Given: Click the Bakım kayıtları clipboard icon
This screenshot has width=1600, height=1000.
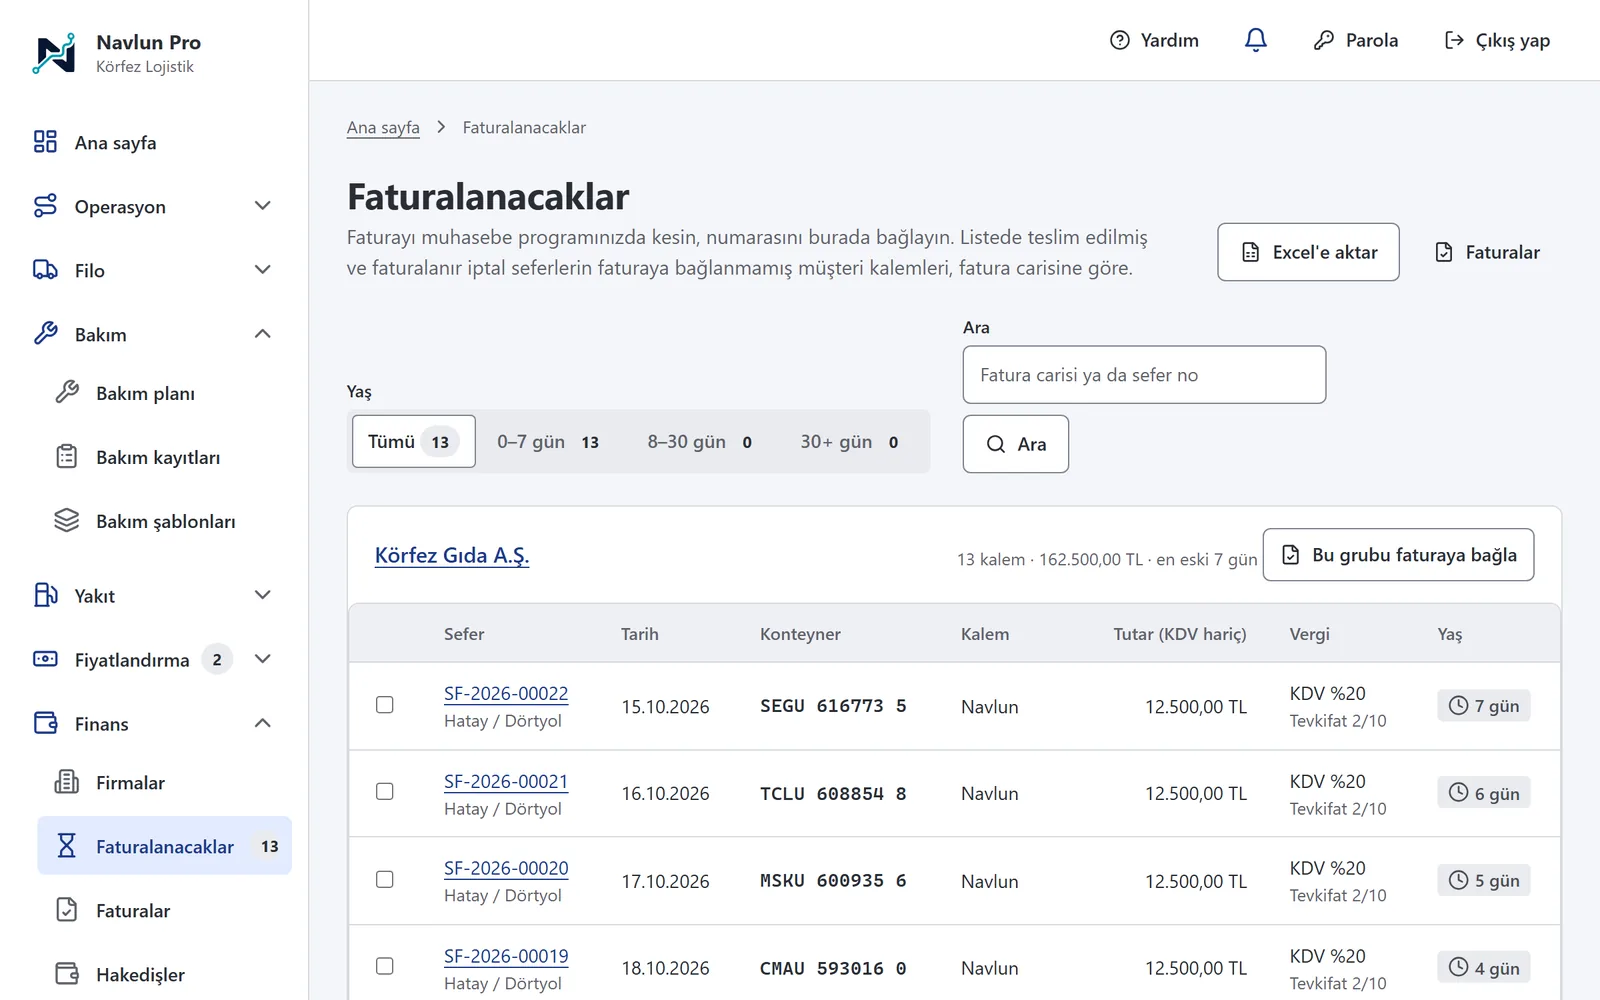Looking at the screenshot, I should tap(66, 457).
